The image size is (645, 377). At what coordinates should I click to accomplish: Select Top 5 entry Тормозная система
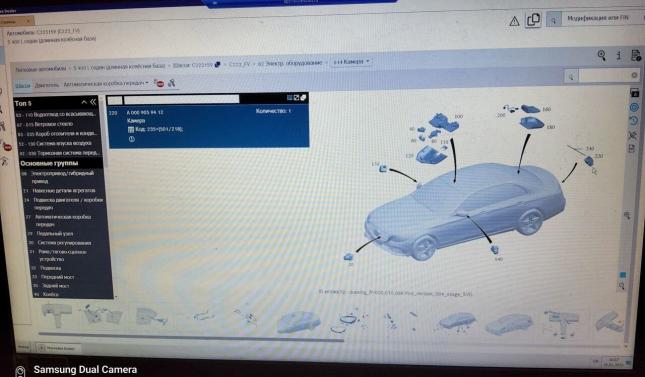[x=59, y=153]
